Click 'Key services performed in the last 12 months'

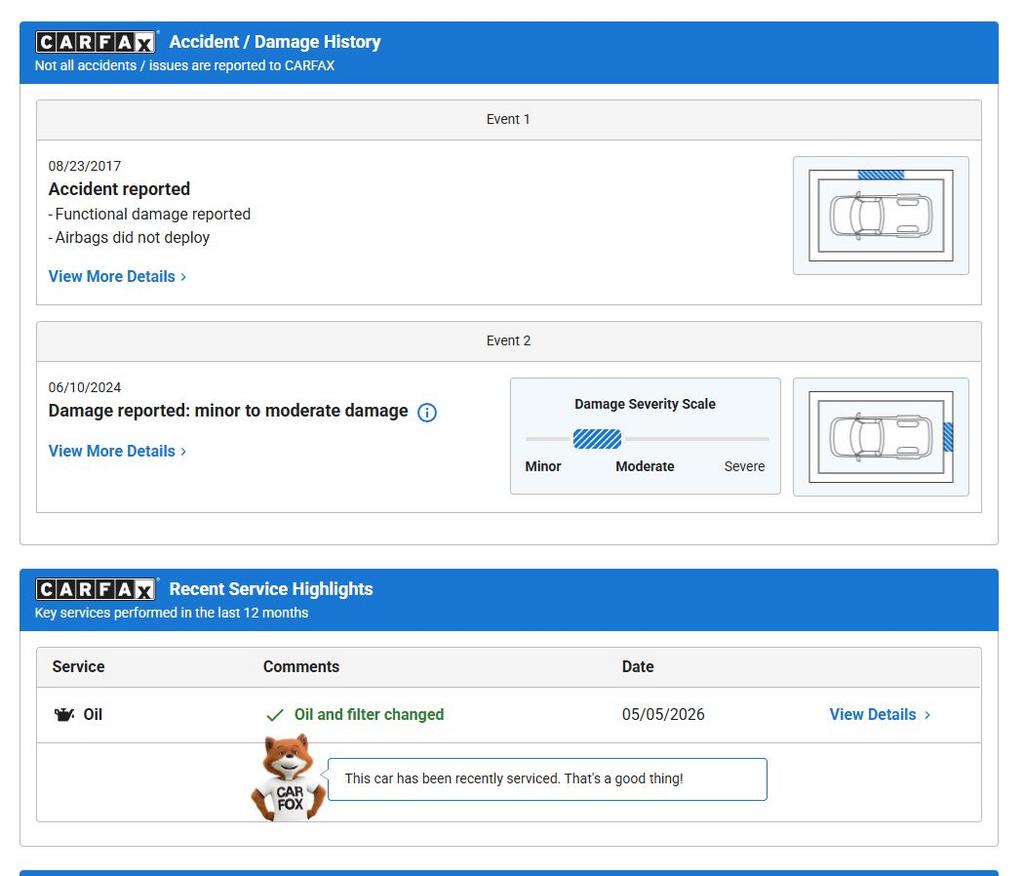tap(172, 613)
